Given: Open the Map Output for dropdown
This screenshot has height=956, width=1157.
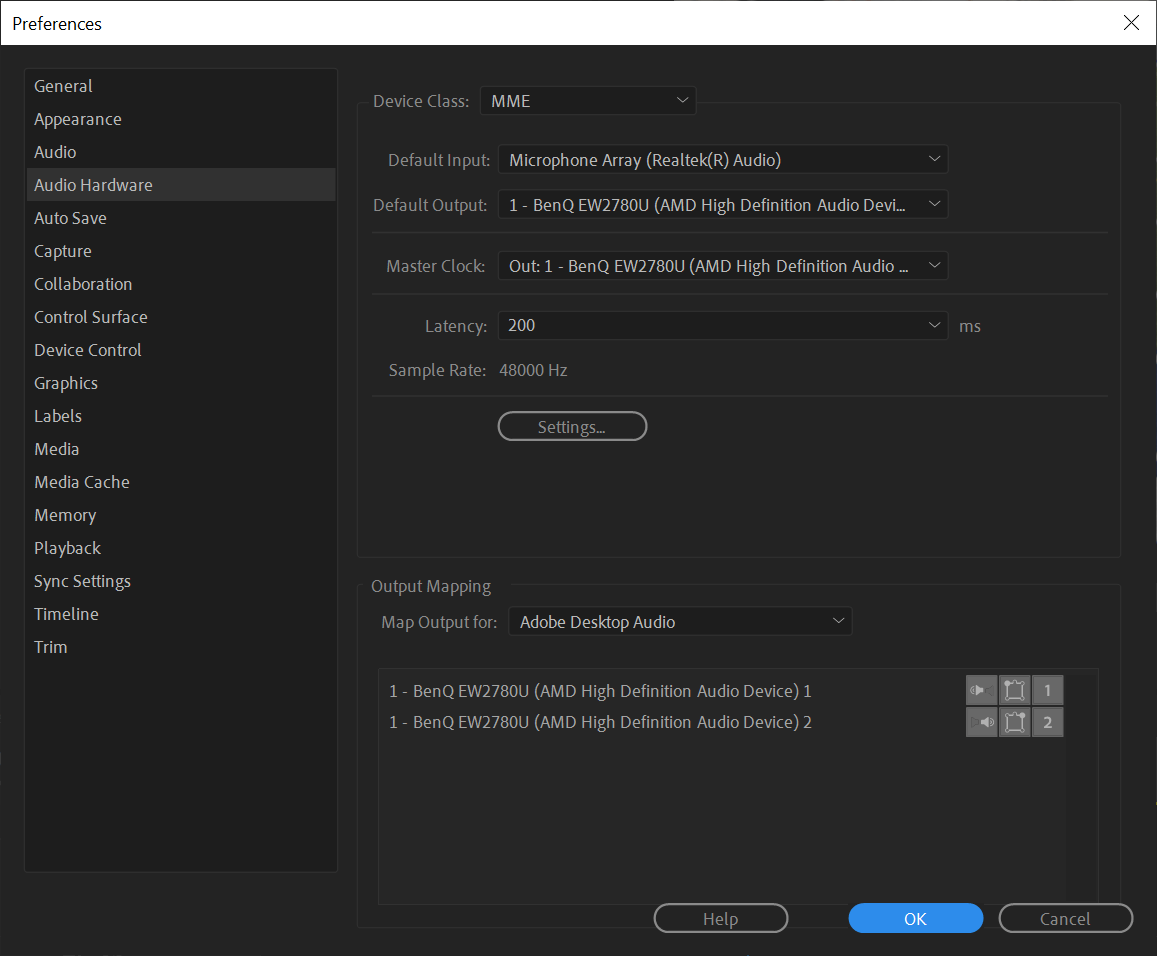Looking at the screenshot, I should point(679,621).
